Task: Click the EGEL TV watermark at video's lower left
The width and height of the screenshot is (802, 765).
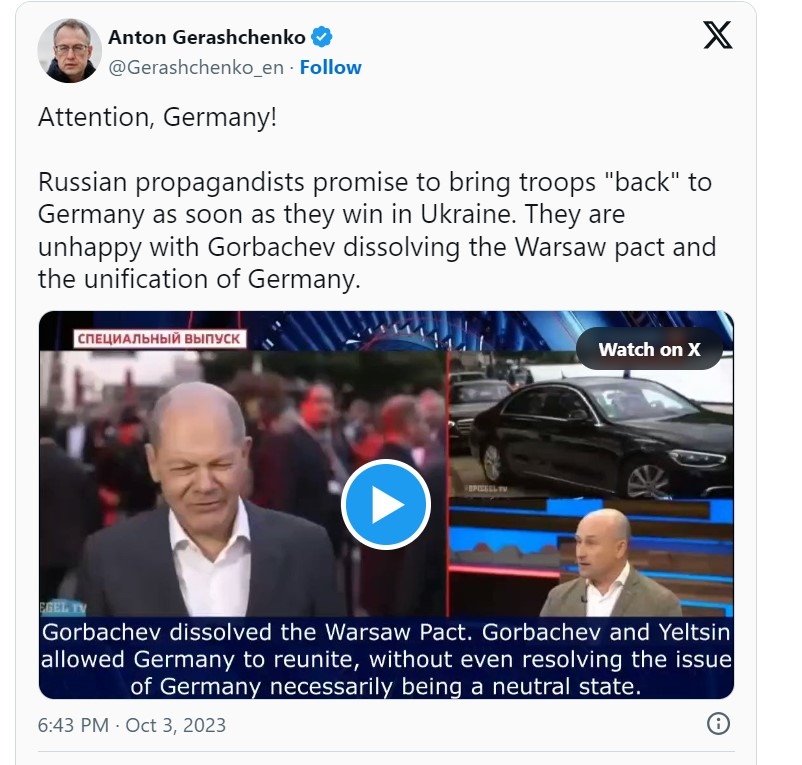Action: 63,608
